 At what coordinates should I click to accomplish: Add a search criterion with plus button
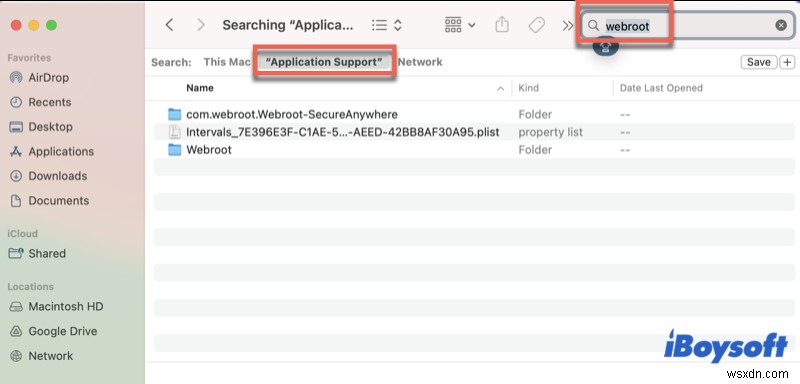coord(788,62)
